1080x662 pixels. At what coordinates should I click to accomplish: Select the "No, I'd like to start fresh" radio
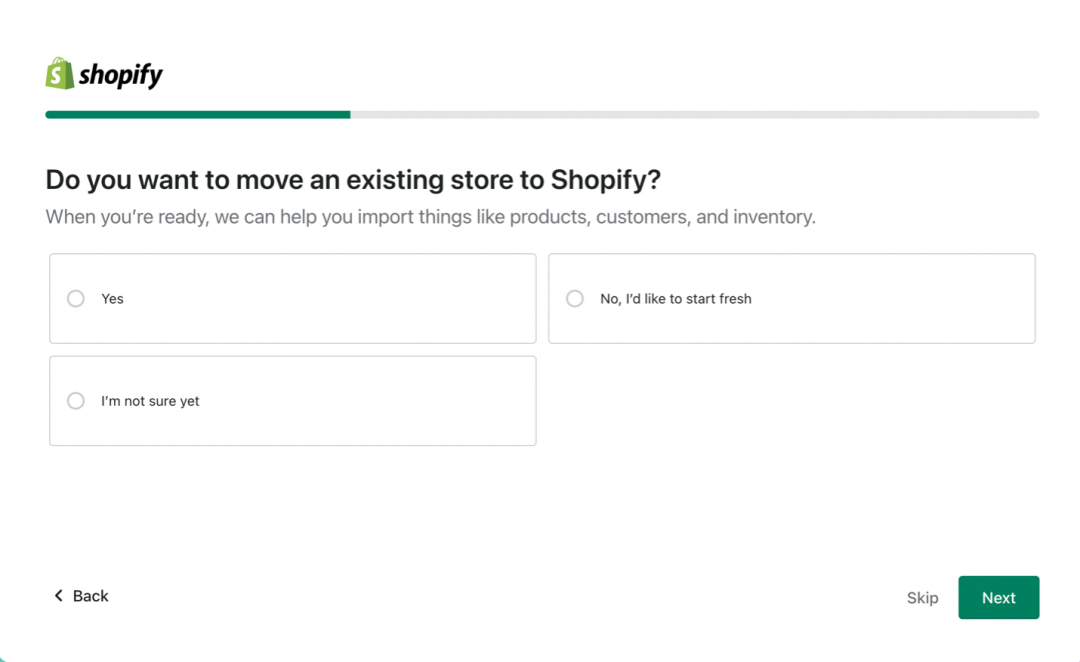(575, 298)
